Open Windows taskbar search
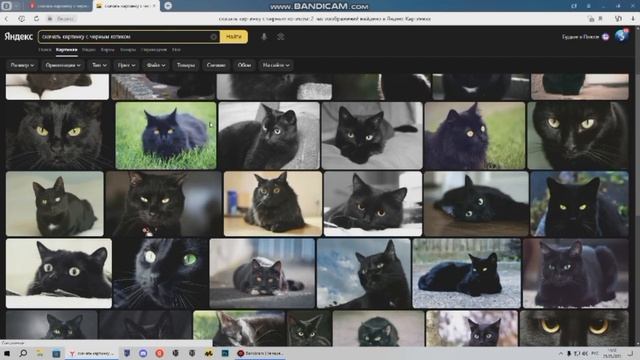The width and height of the screenshot is (640, 360). tap(23, 353)
